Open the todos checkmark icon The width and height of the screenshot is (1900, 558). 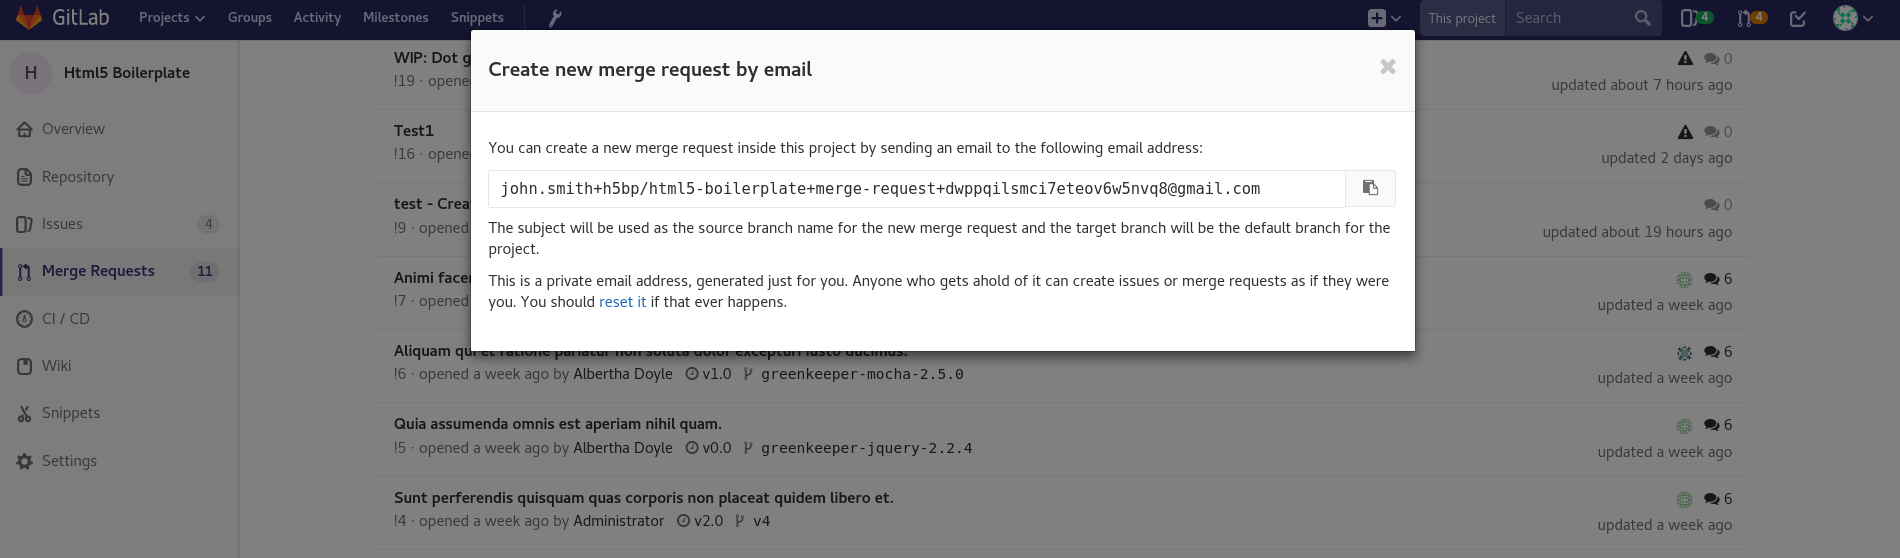1798,18
